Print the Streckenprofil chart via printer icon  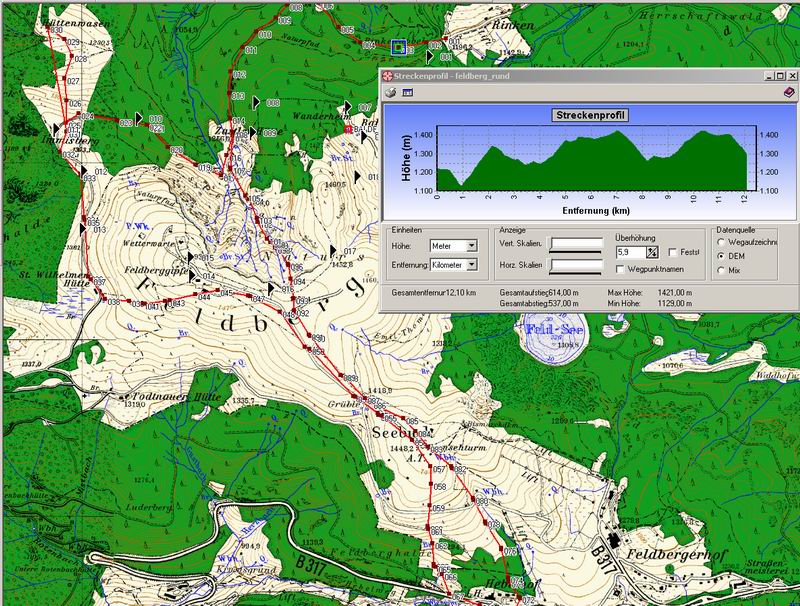click(x=391, y=93)
